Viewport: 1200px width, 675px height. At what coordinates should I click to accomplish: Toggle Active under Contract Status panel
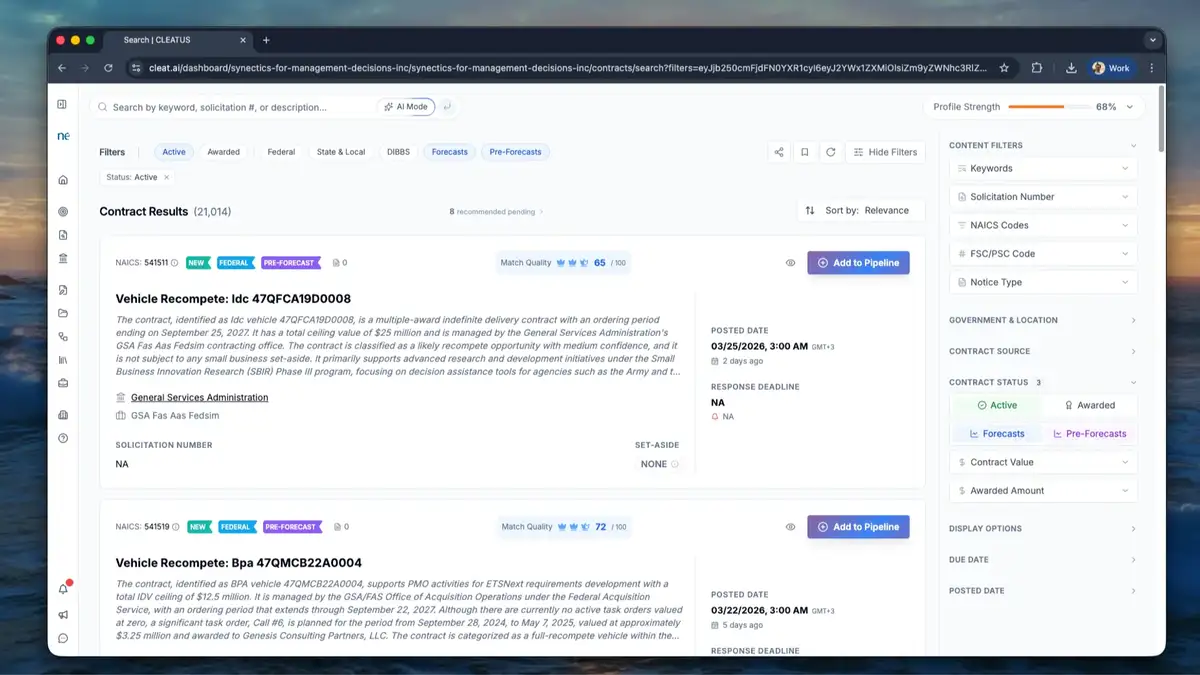pyautogui.click(x=996, y=405)
